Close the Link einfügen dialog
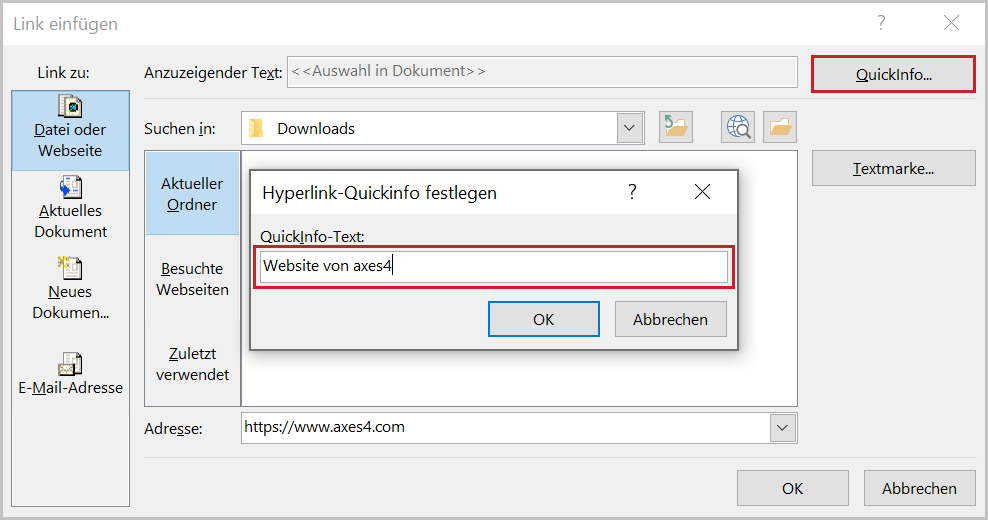 [951, 23]
